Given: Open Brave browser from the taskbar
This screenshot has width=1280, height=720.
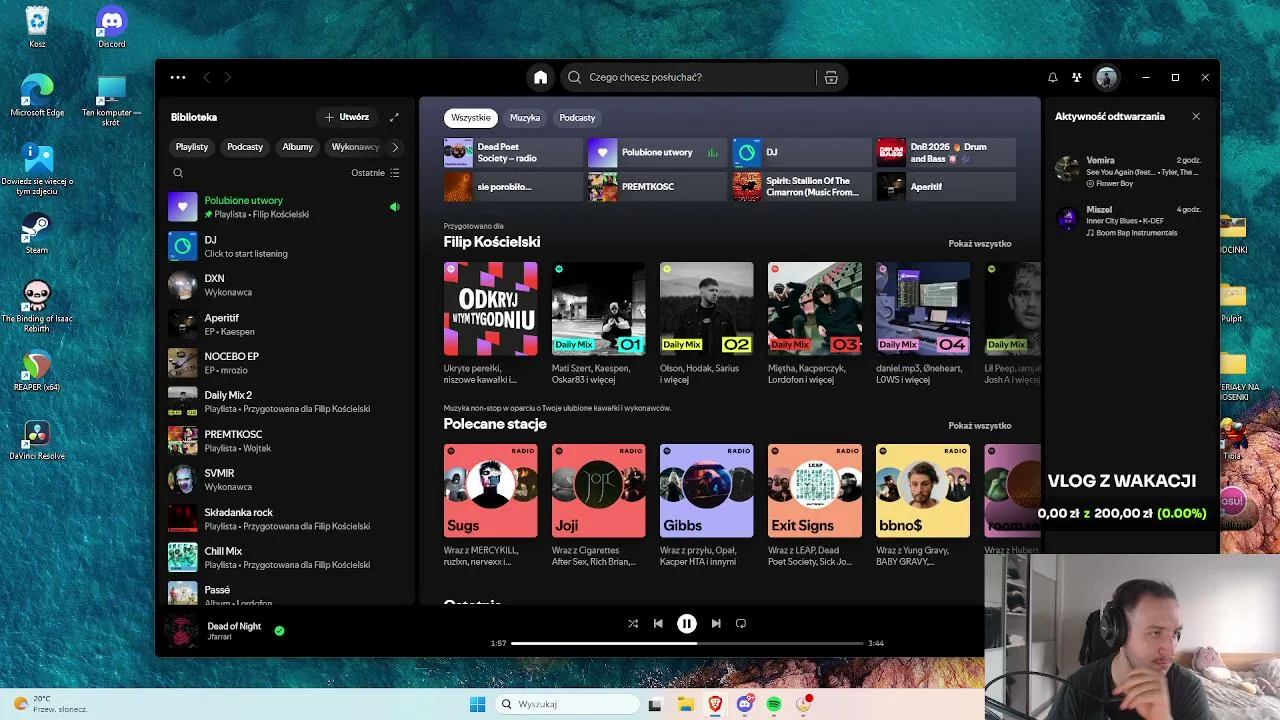Looking at the screenshot, I should point(715,704).
